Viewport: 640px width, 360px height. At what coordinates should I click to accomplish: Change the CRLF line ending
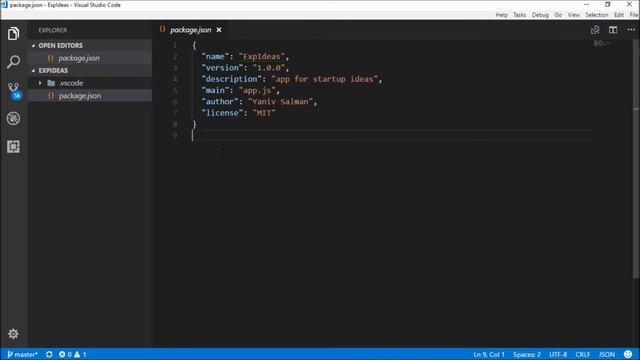(x=582, y=354)
